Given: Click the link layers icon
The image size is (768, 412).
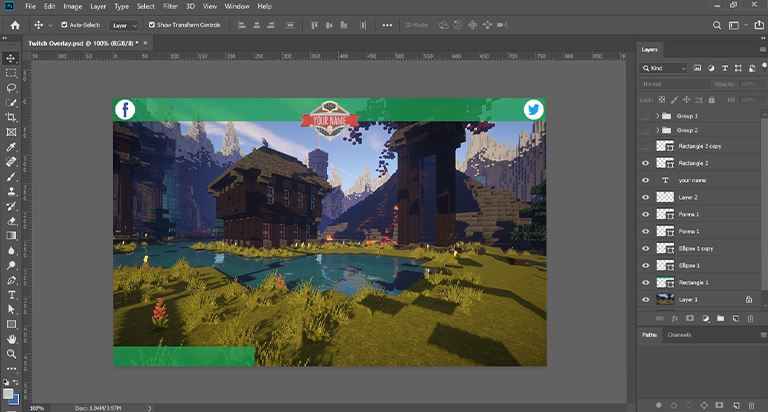Looking at the screenshot, I should 659,319.
